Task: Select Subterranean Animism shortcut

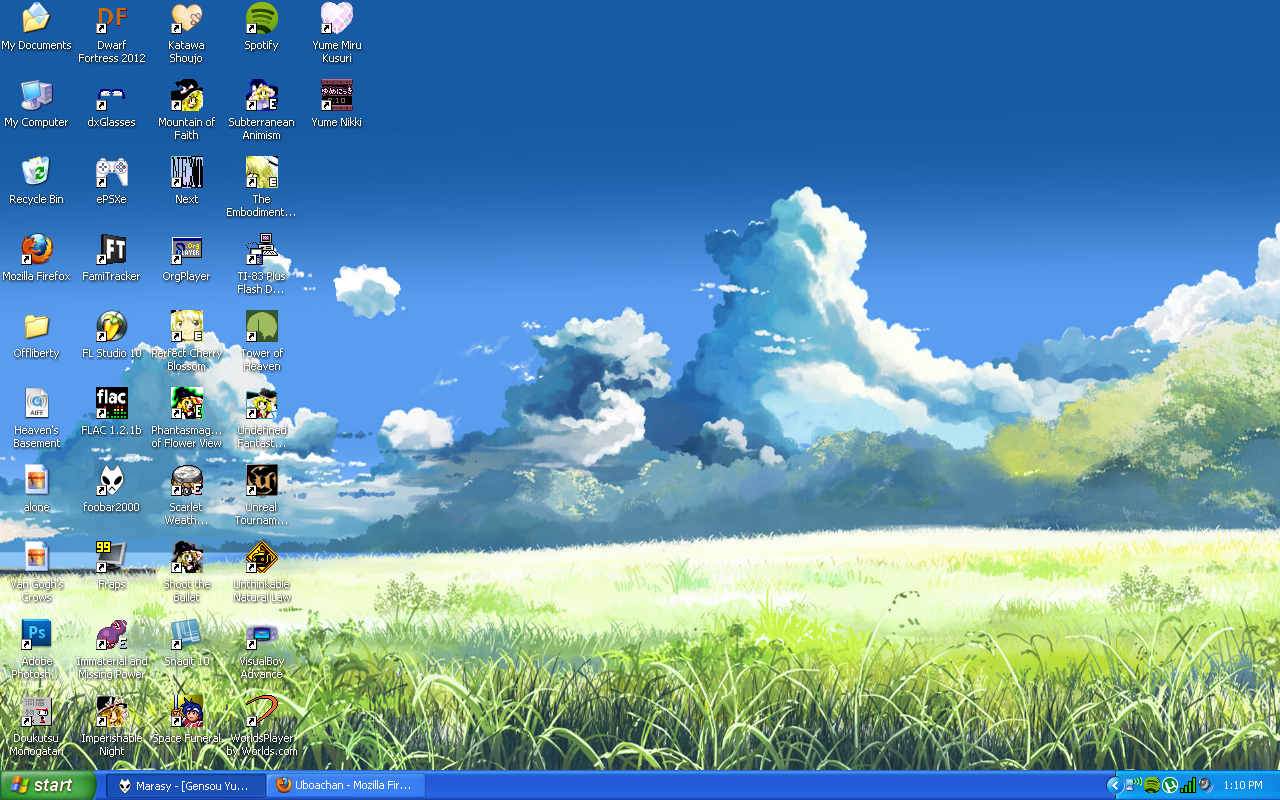Action: pos(261,95)
